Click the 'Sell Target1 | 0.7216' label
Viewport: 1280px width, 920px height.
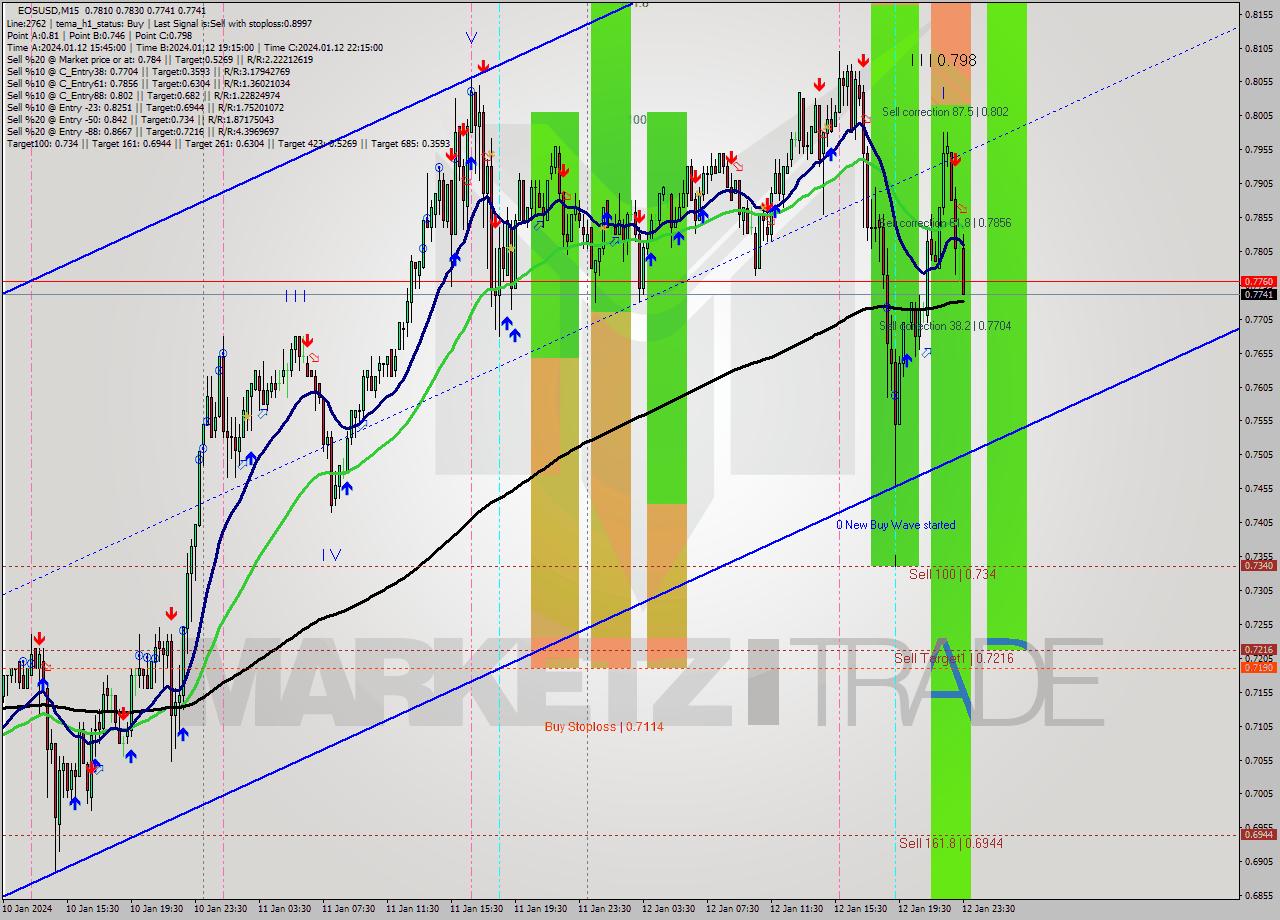pyautogui.click(x=953, y=659)
